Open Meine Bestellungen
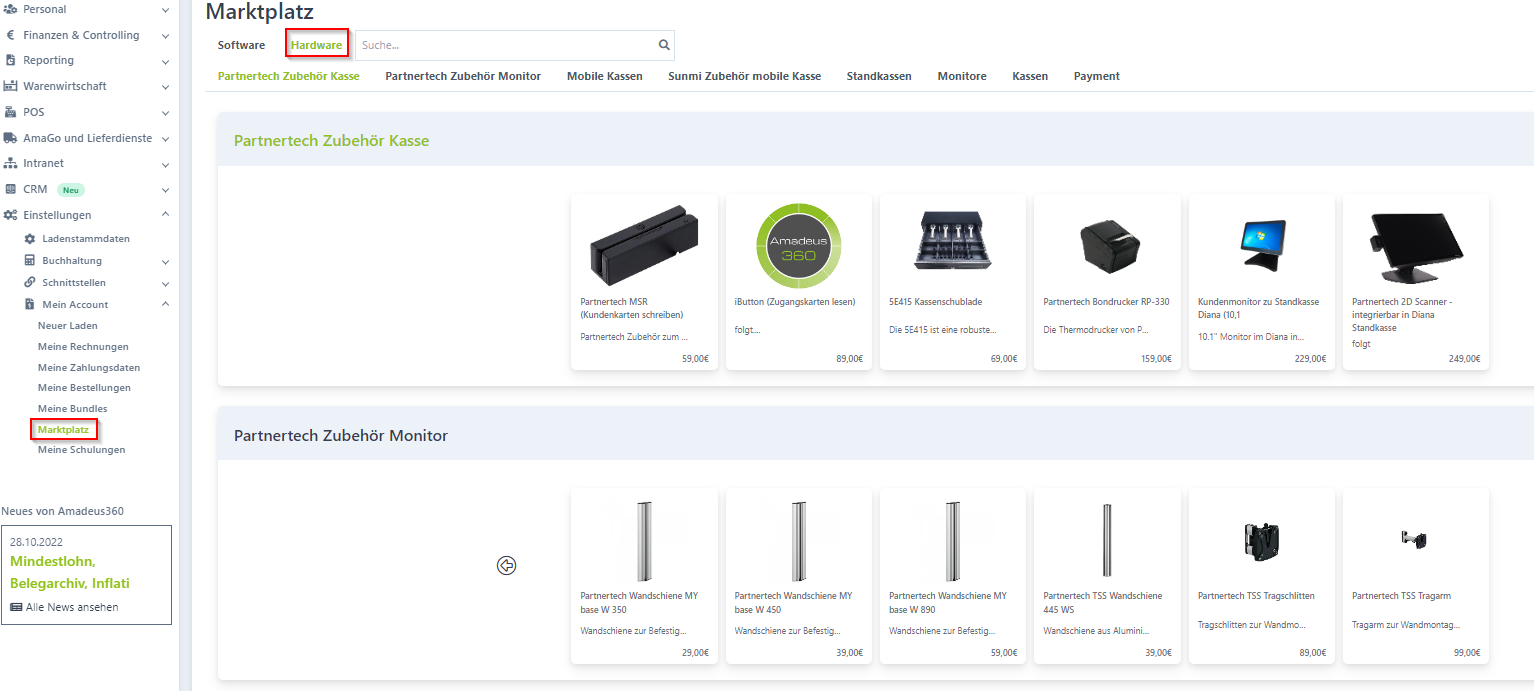The image size is (1534, 691). 84,388
